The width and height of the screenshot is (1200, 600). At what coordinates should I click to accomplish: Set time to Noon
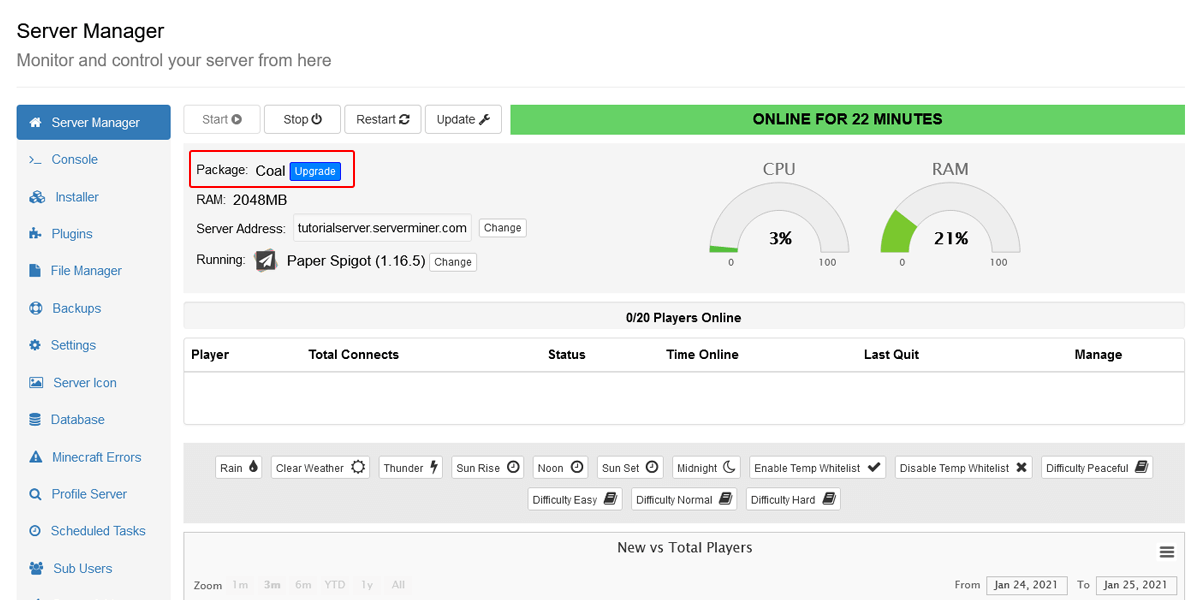560,467
